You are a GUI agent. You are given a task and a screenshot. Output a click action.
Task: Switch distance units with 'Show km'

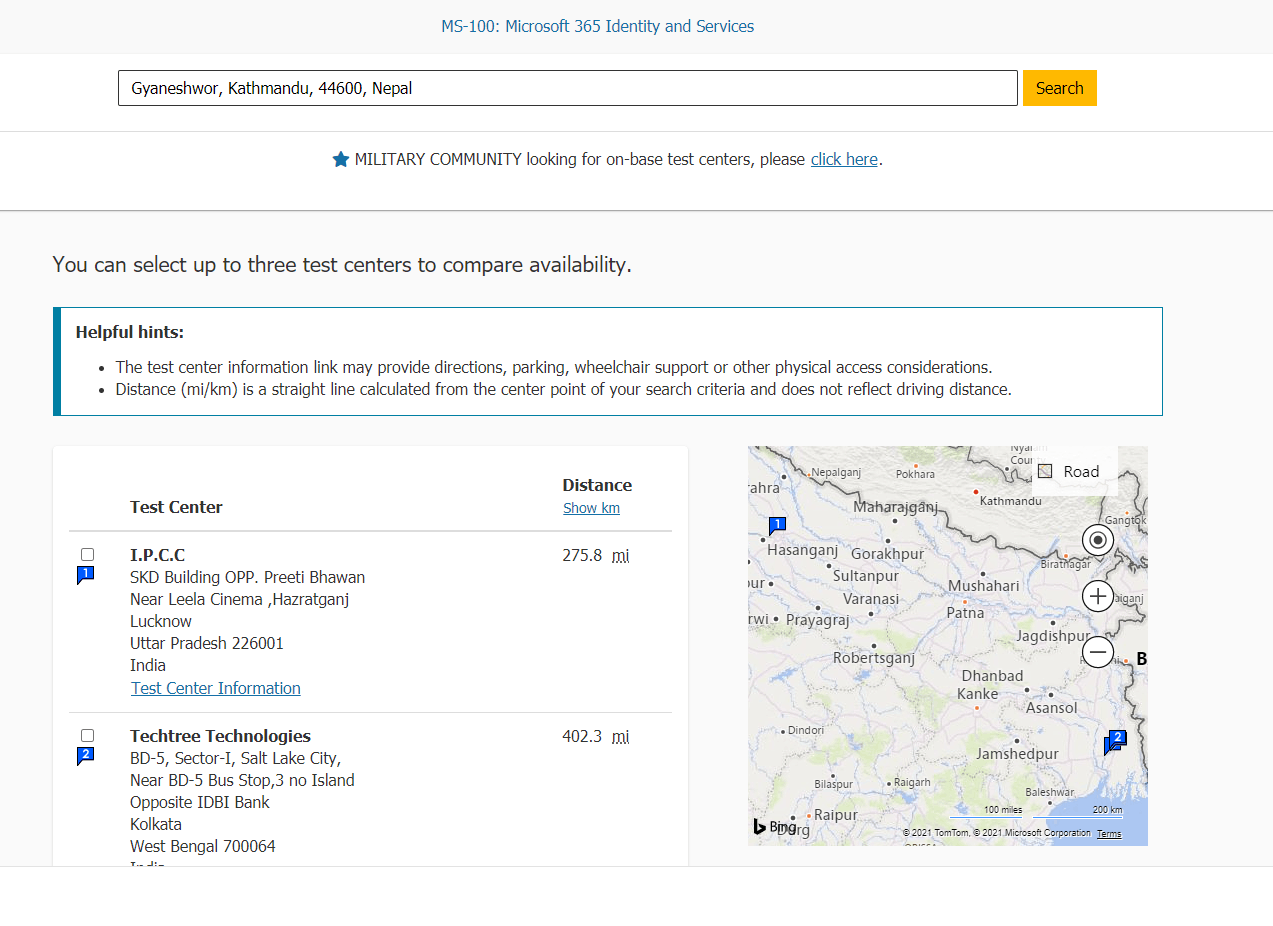click(x=591, y=508)
